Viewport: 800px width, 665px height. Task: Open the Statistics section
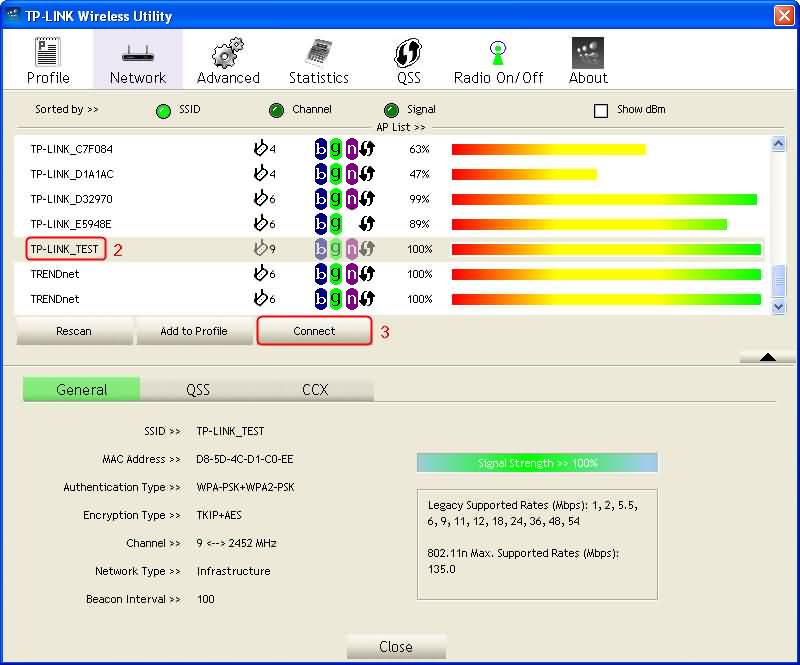(x=319, y=60)
